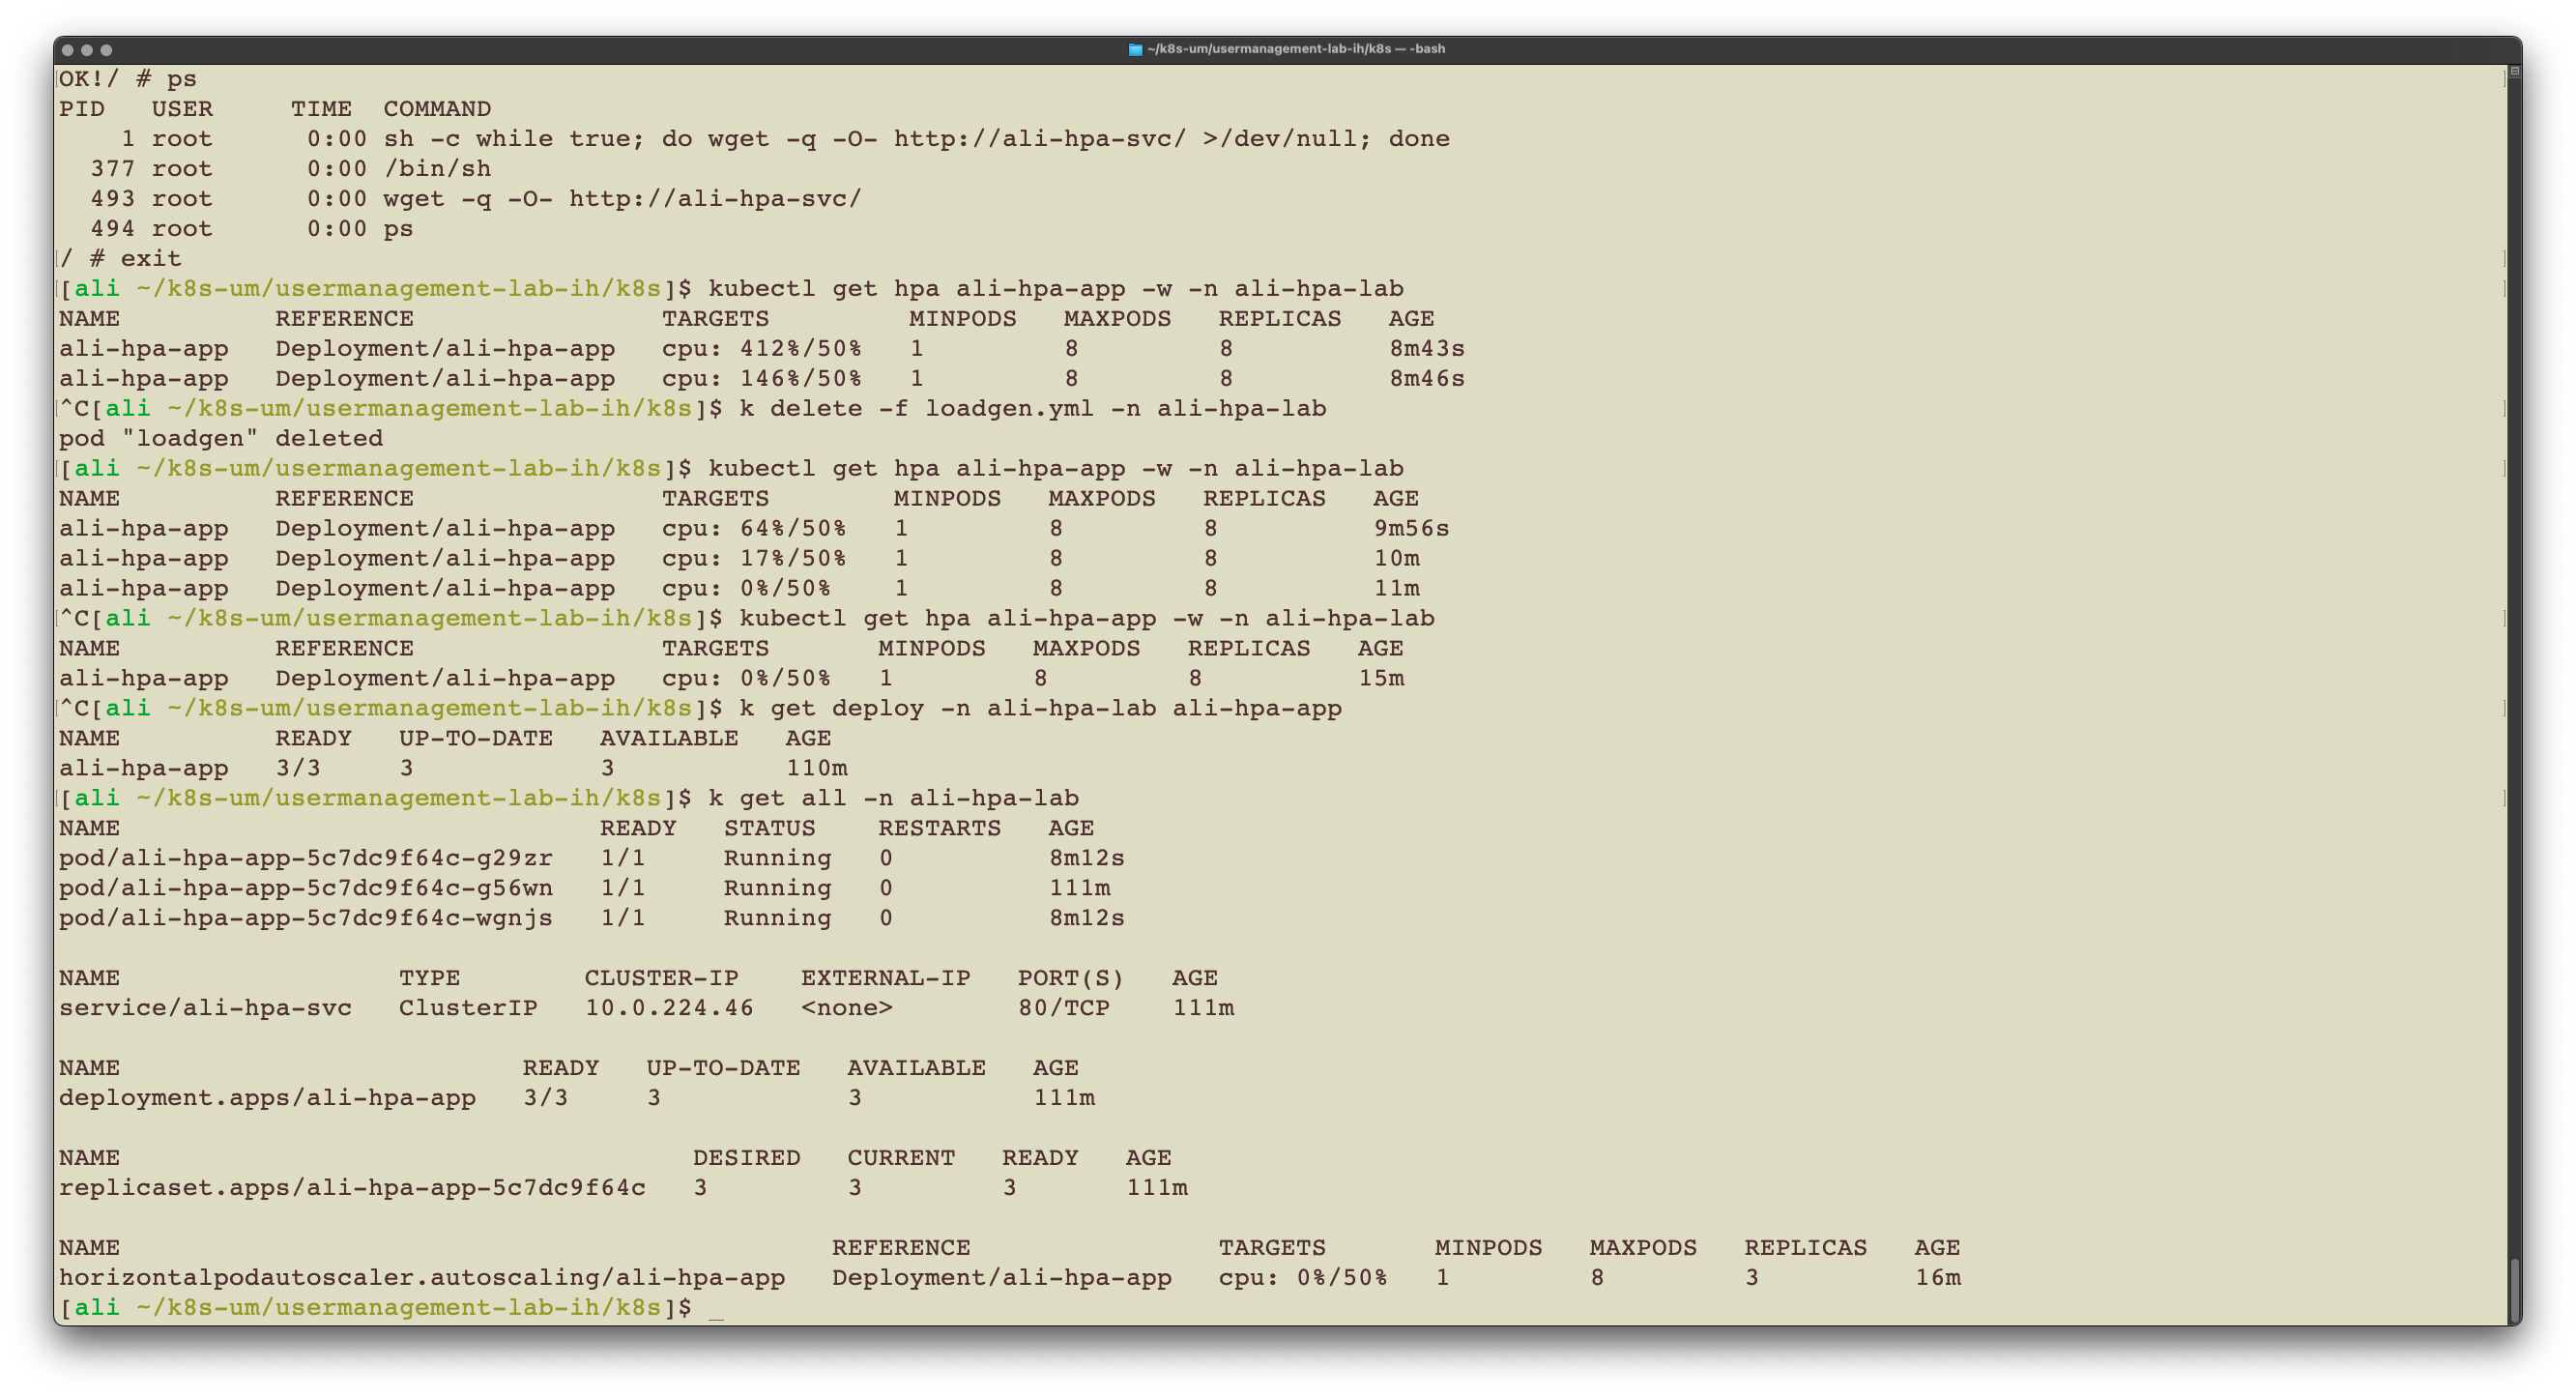Click the pod name ending in wgnjs

coord(305,919)
